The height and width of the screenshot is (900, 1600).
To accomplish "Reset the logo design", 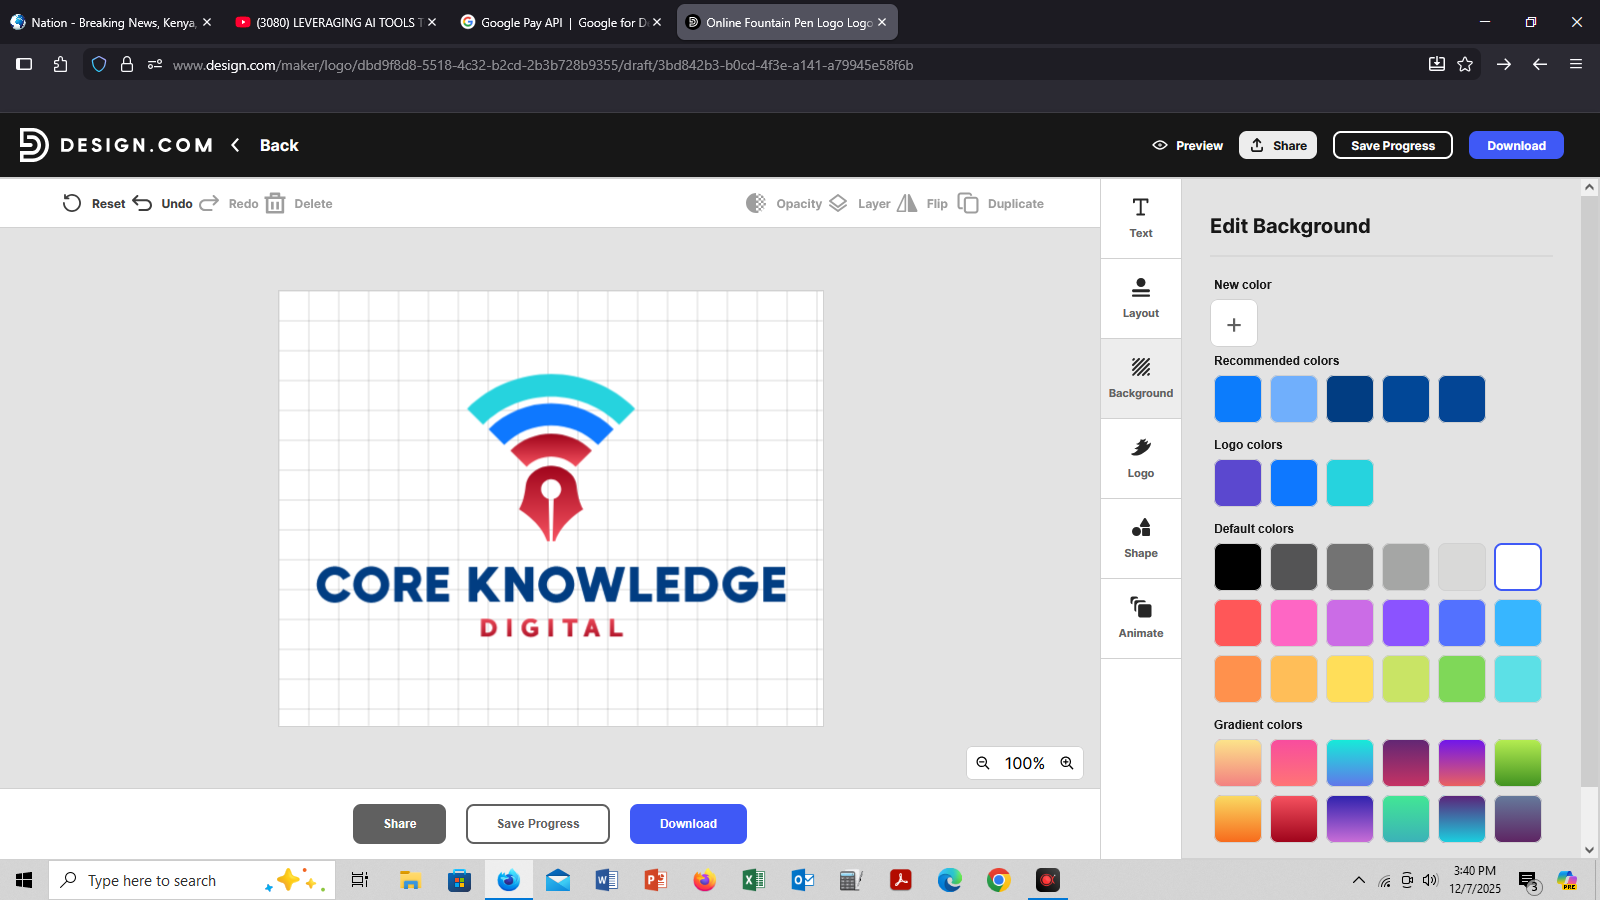I will pos(94,203).
